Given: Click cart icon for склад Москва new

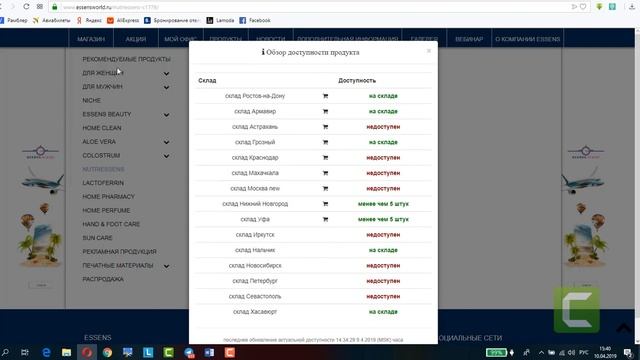Looking at the screenshot, I should tap(325, 189).
